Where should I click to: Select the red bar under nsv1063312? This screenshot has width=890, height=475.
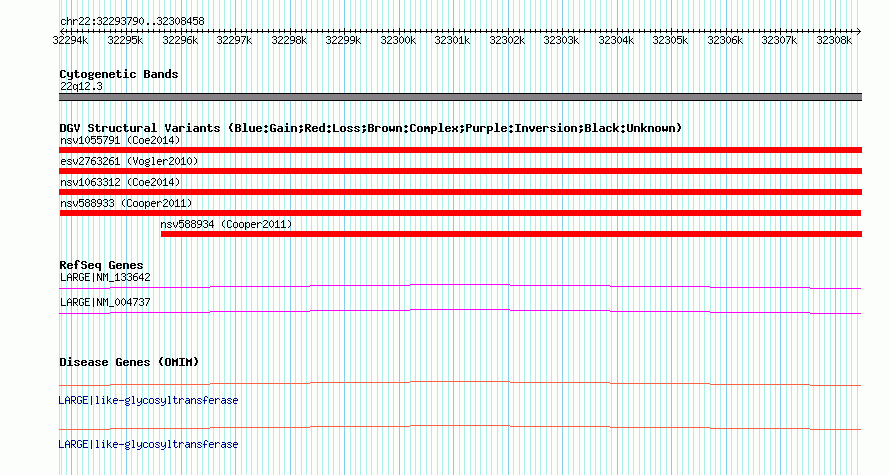pyautogui.click(x=460, y=192)
